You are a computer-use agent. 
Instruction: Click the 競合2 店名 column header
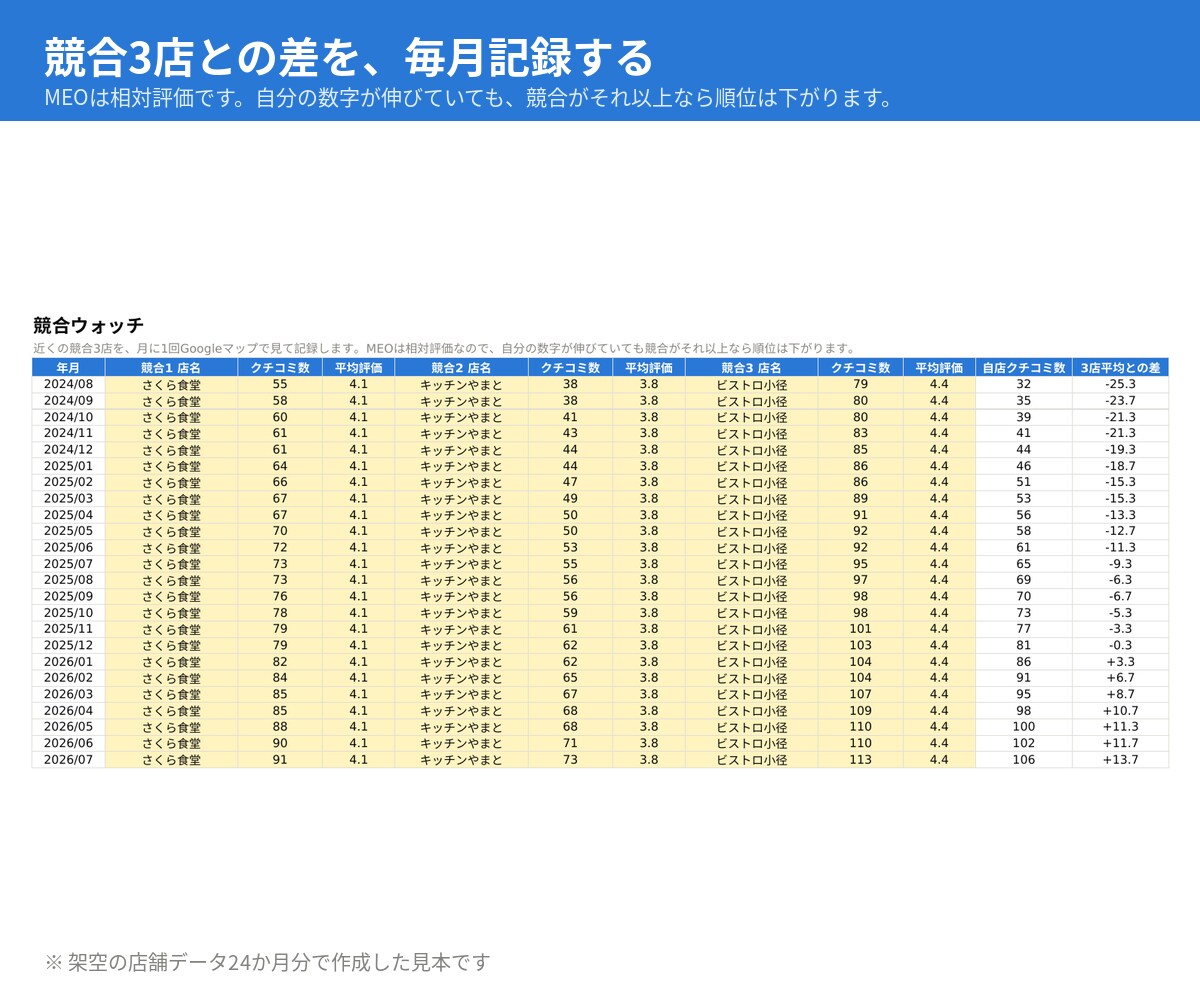461,368
